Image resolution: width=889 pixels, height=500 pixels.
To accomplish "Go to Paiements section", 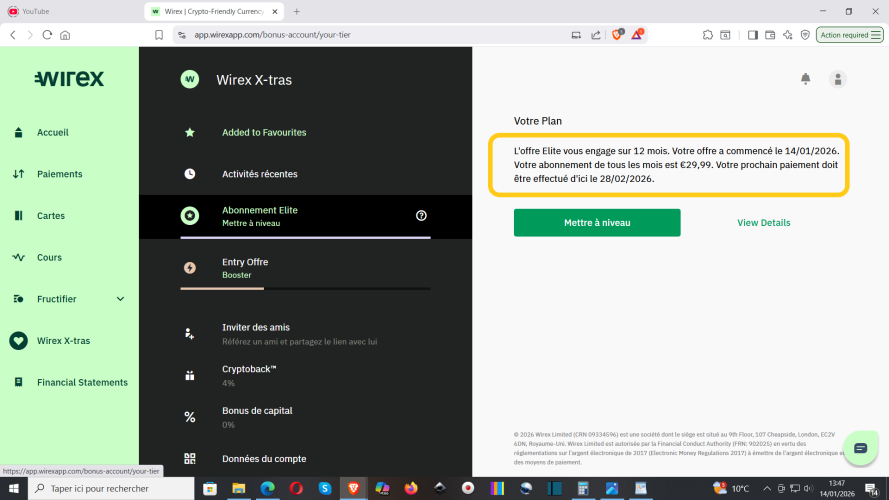I will tap(60, 174).
